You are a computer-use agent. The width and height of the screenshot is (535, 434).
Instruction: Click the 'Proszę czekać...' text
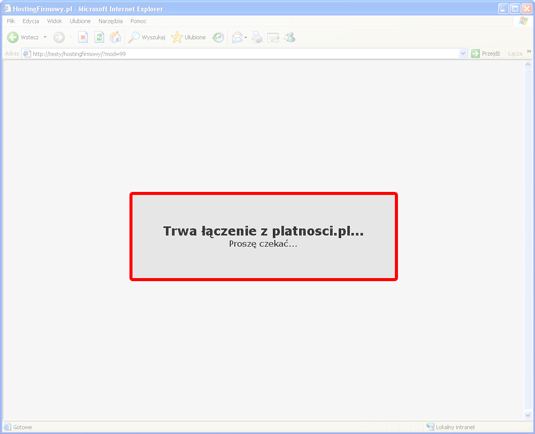click(263, 244)
